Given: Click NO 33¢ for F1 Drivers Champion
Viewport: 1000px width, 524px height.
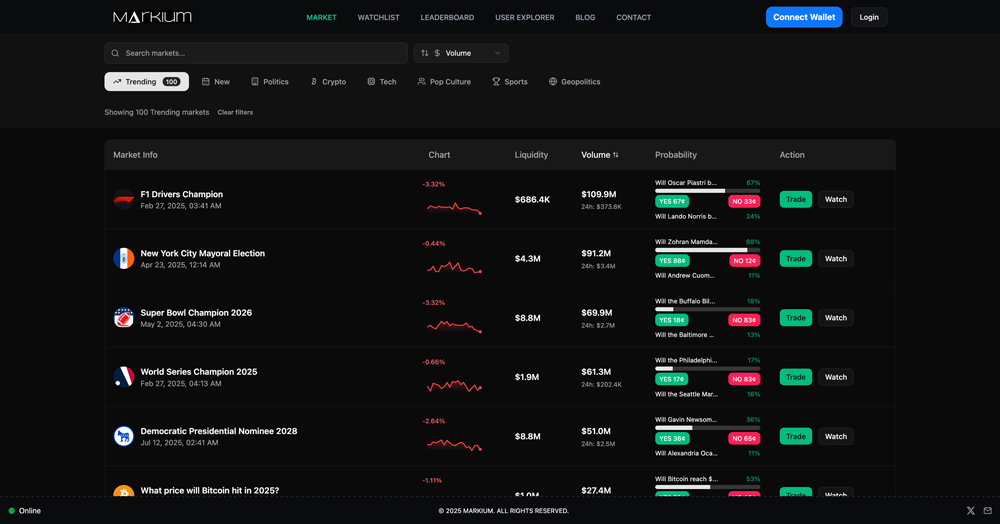Looking at the screenshot, I should pyautogui.click(x=744, y=201).
